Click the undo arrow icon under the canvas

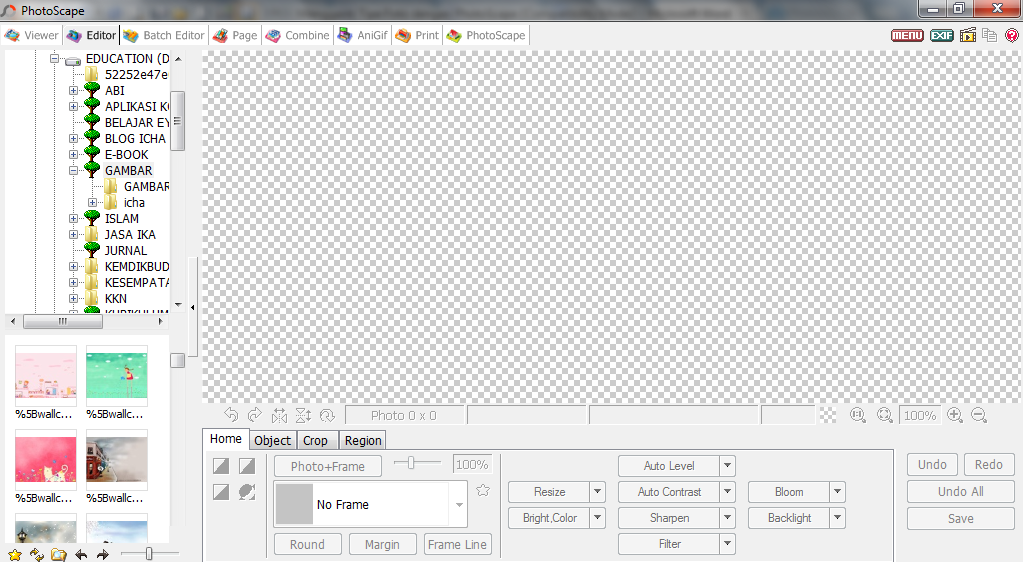pyautogui.click(x=231, y=414)
